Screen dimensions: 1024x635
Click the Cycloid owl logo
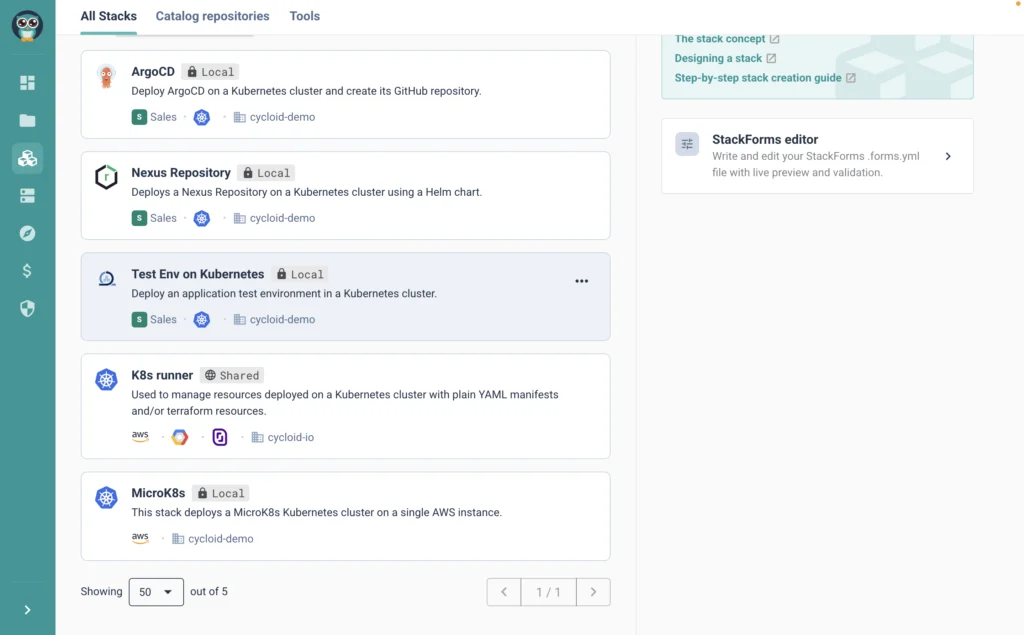coord(27,26)
